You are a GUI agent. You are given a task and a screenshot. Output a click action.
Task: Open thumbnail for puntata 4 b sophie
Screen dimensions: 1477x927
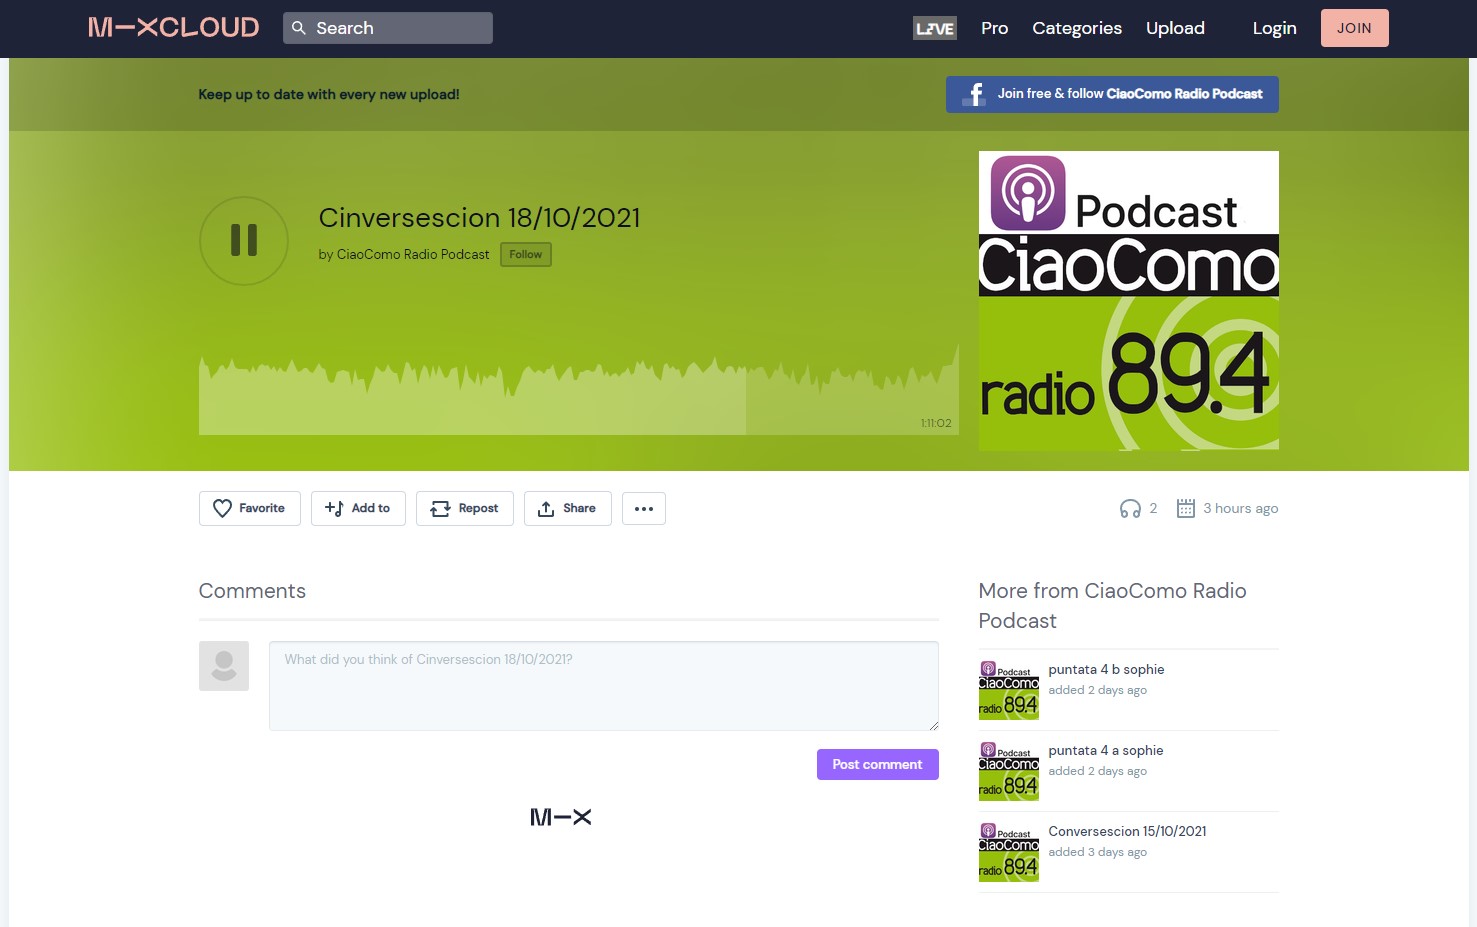[x=1009, y=690]
